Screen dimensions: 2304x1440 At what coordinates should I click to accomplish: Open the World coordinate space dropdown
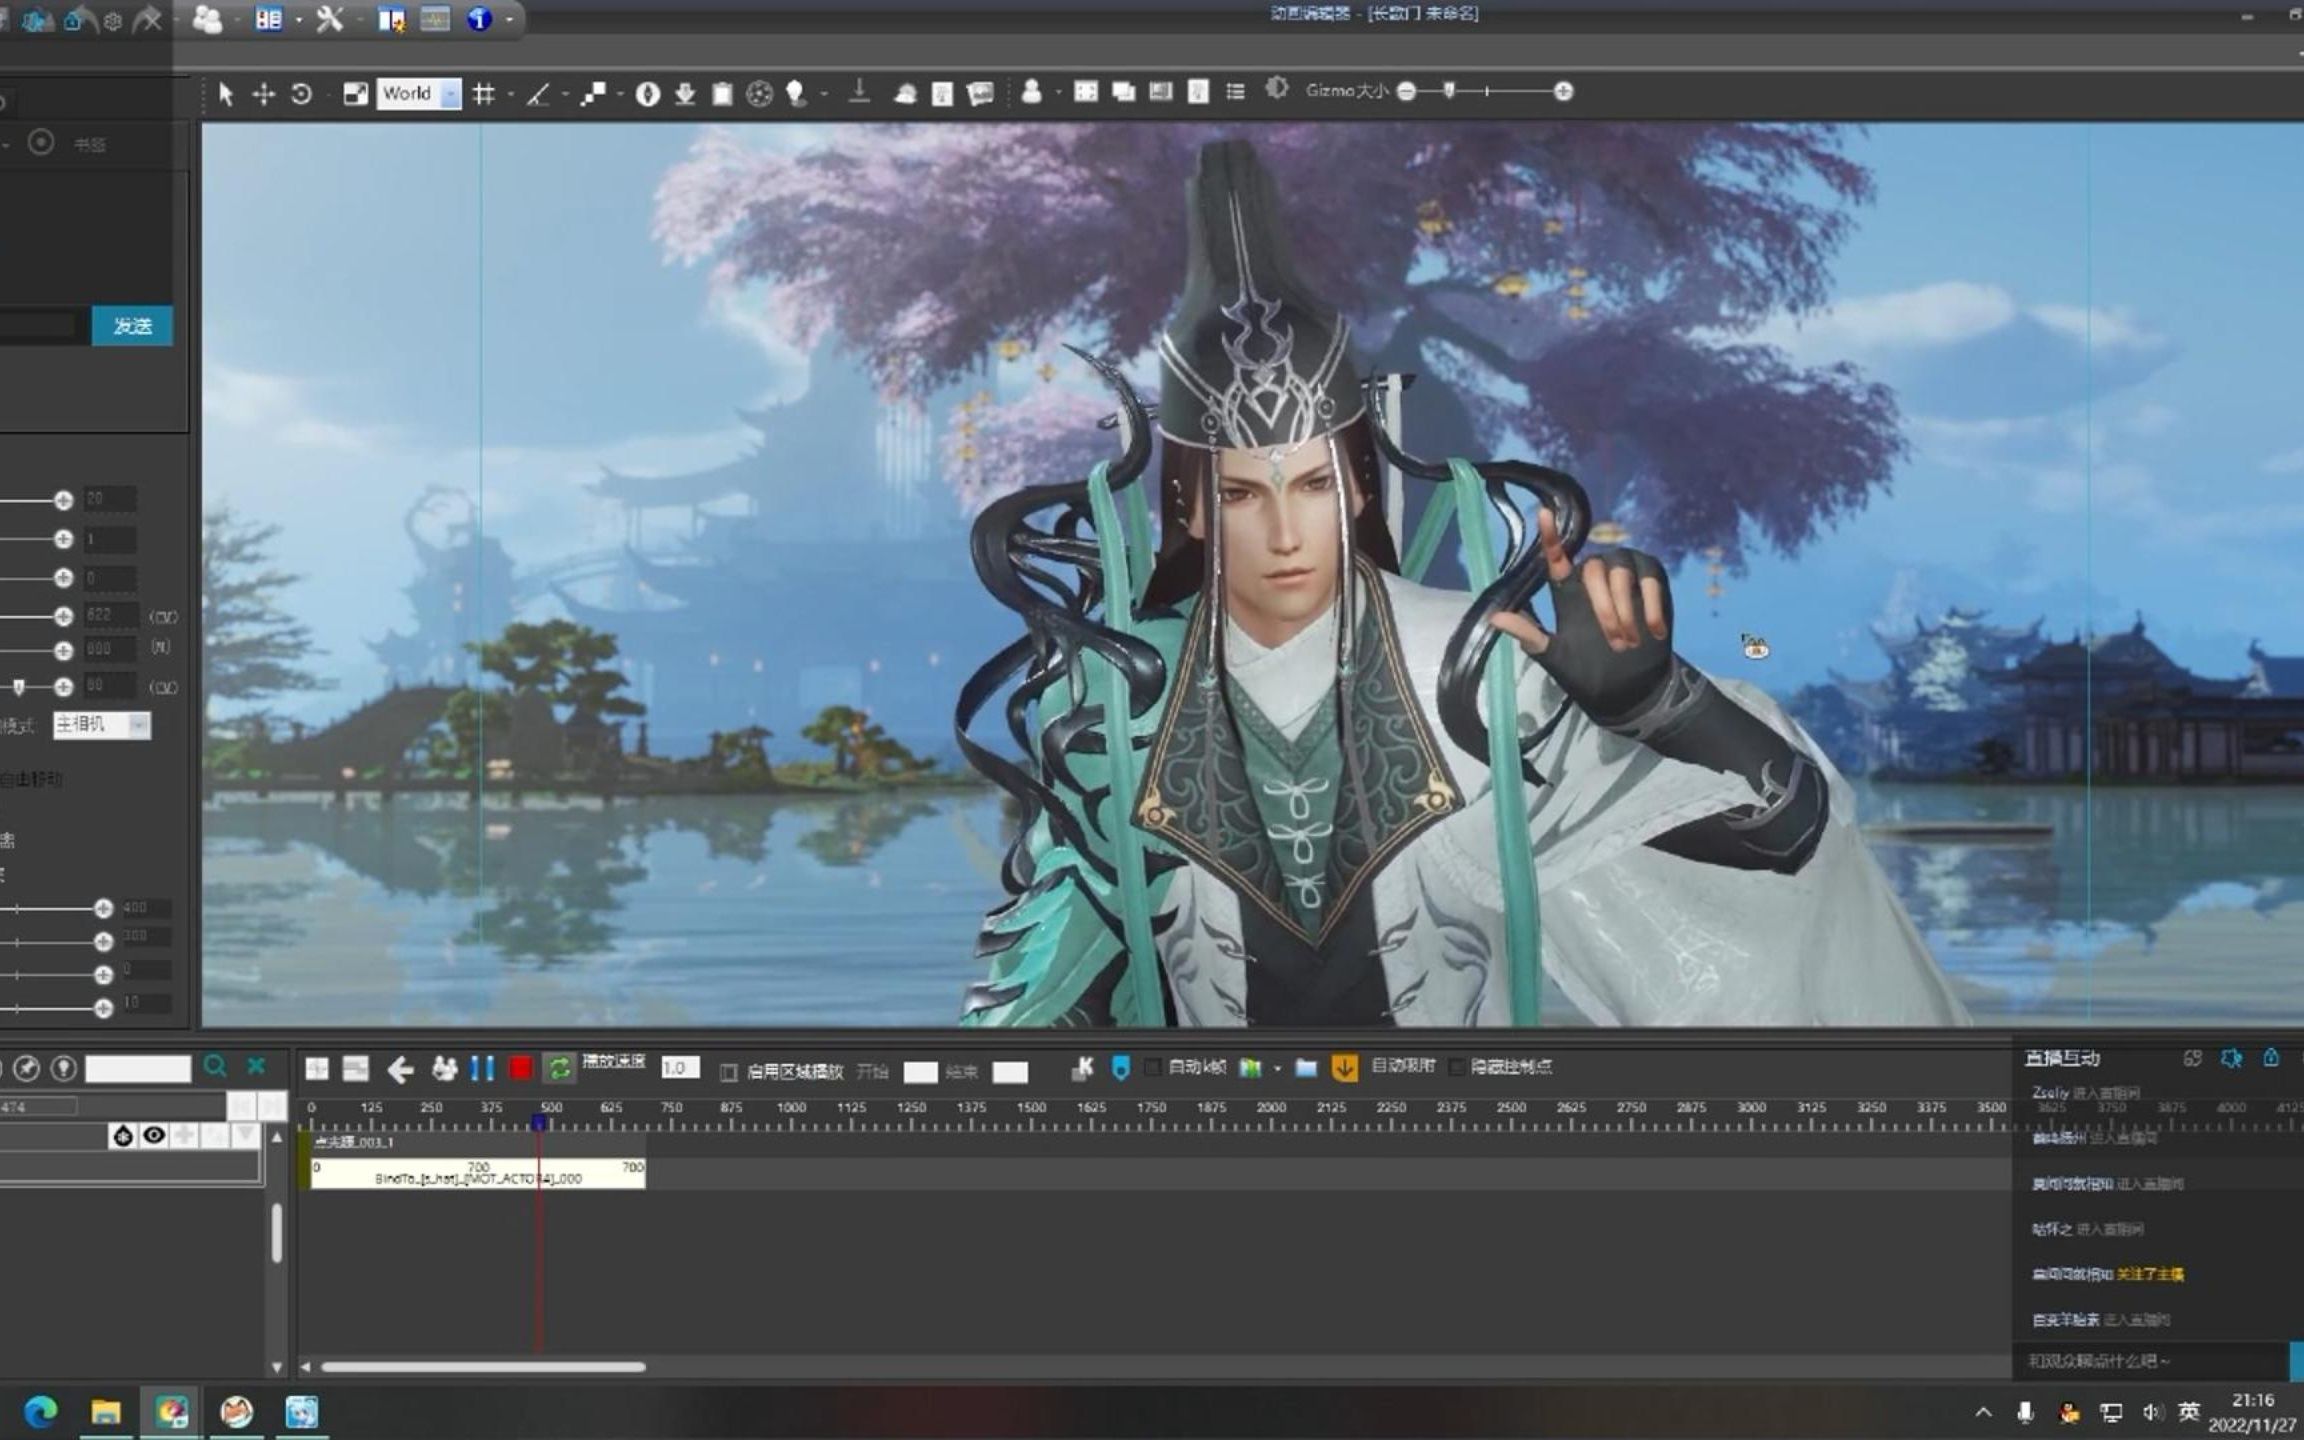pyautogui.click(x=419, y=94)
